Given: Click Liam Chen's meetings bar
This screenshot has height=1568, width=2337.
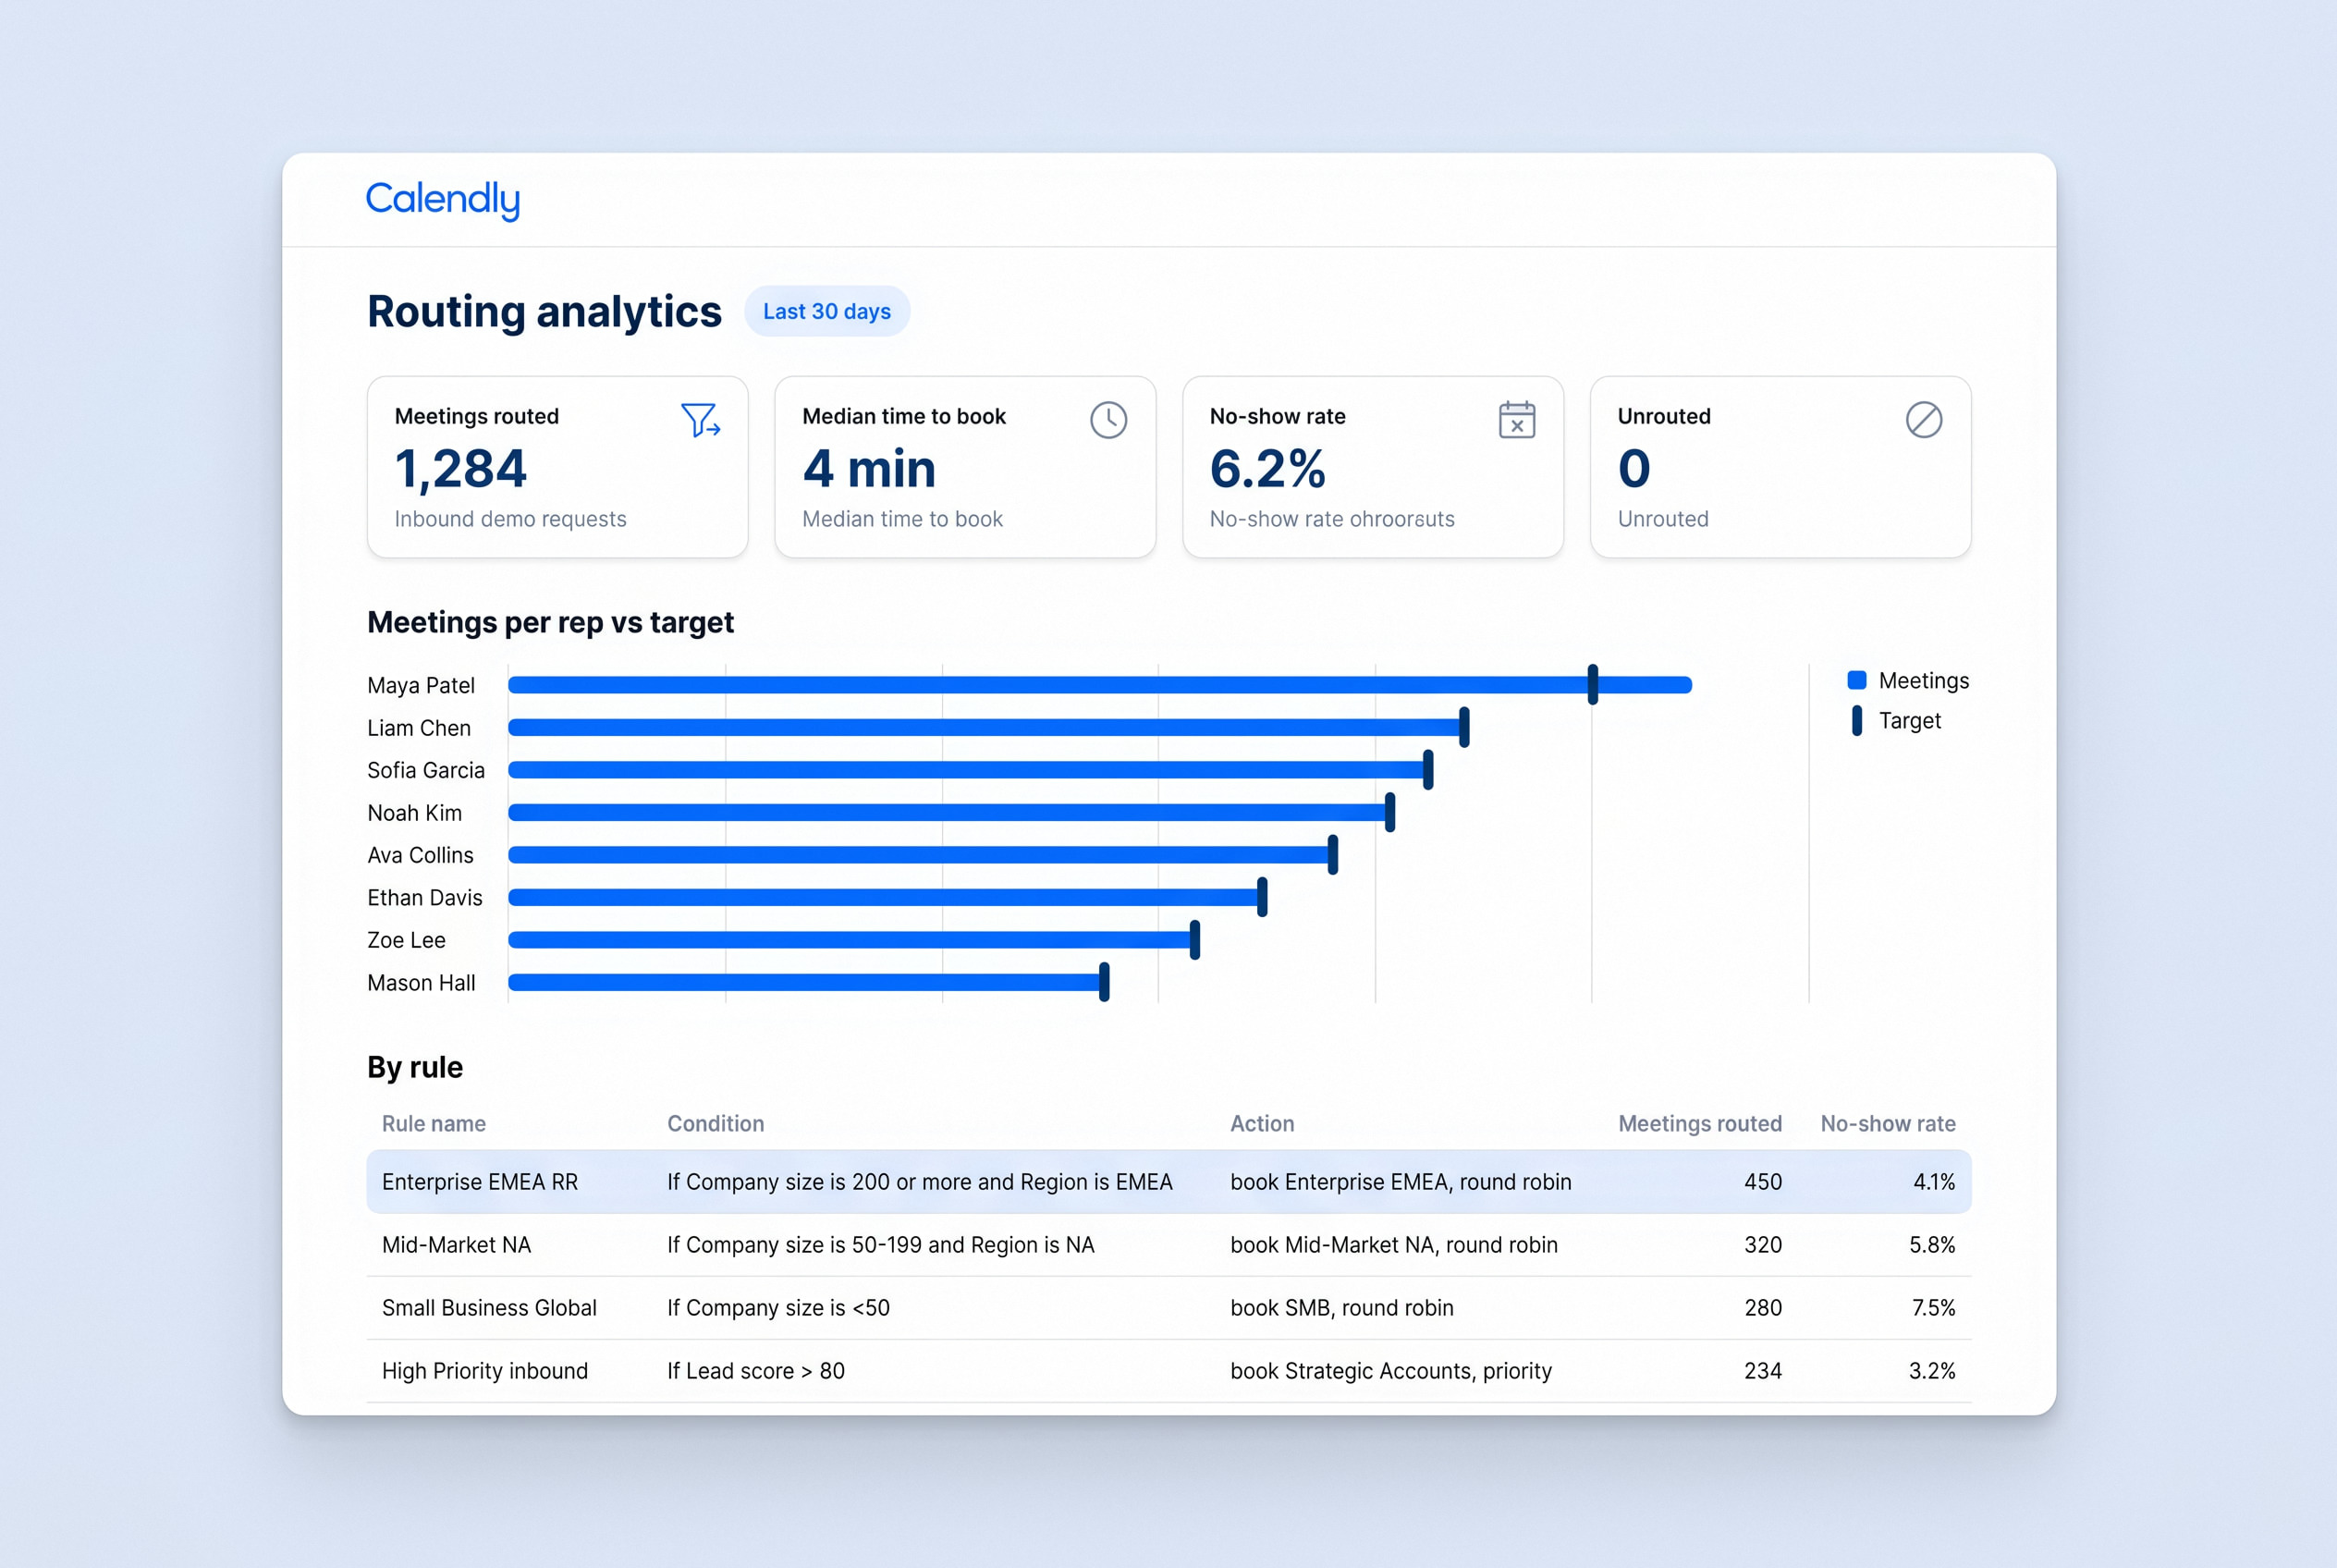Looking at the screenshot, I should click(x=985, y=727).
